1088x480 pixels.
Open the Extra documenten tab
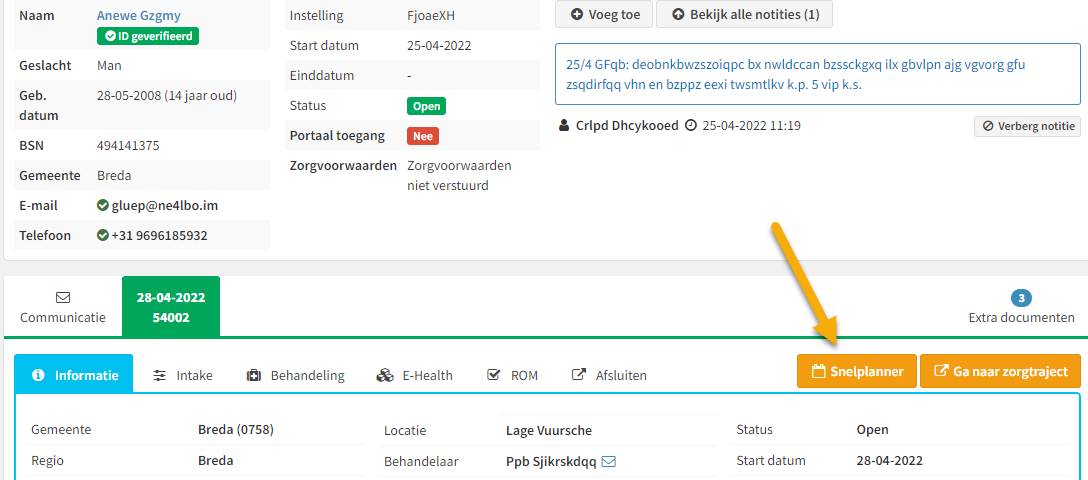coord(1021,308)
